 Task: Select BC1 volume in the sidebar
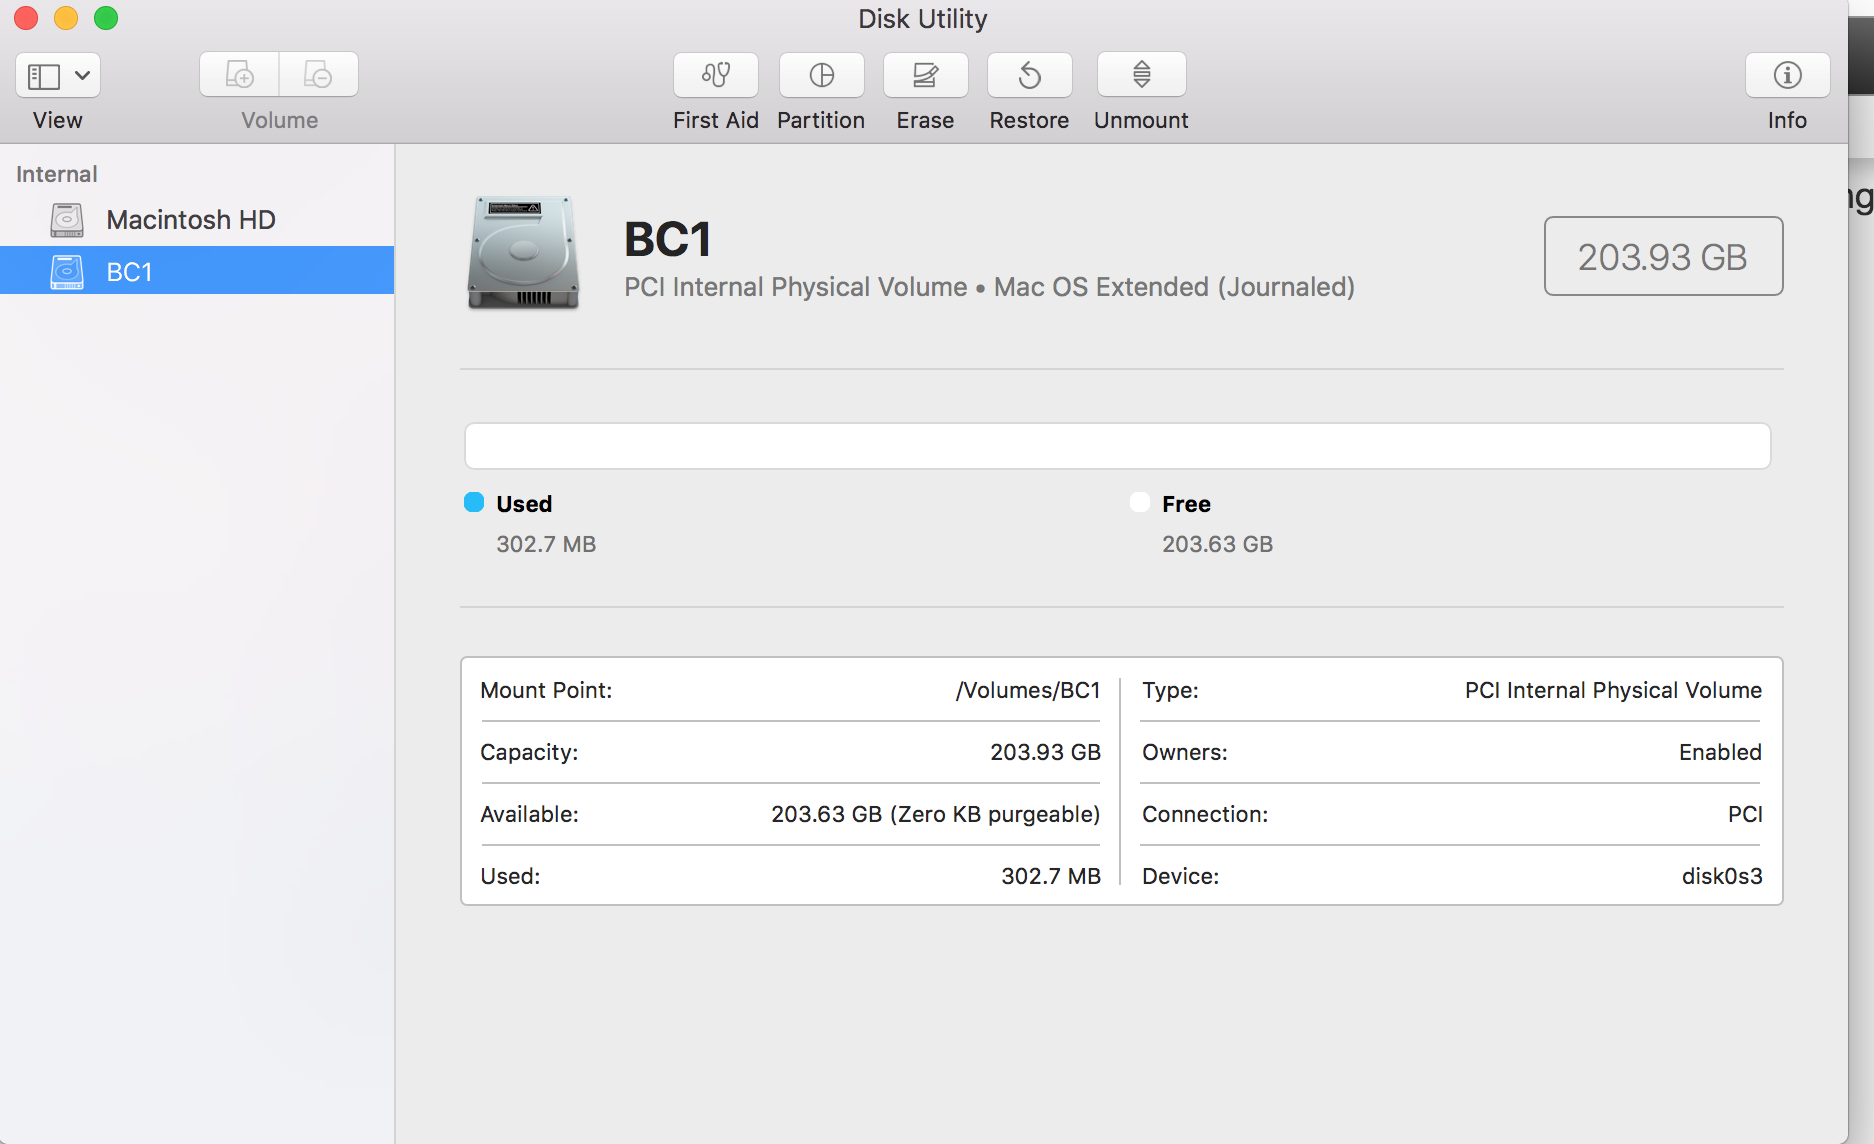pyautogui.click(x=197, y=271)
